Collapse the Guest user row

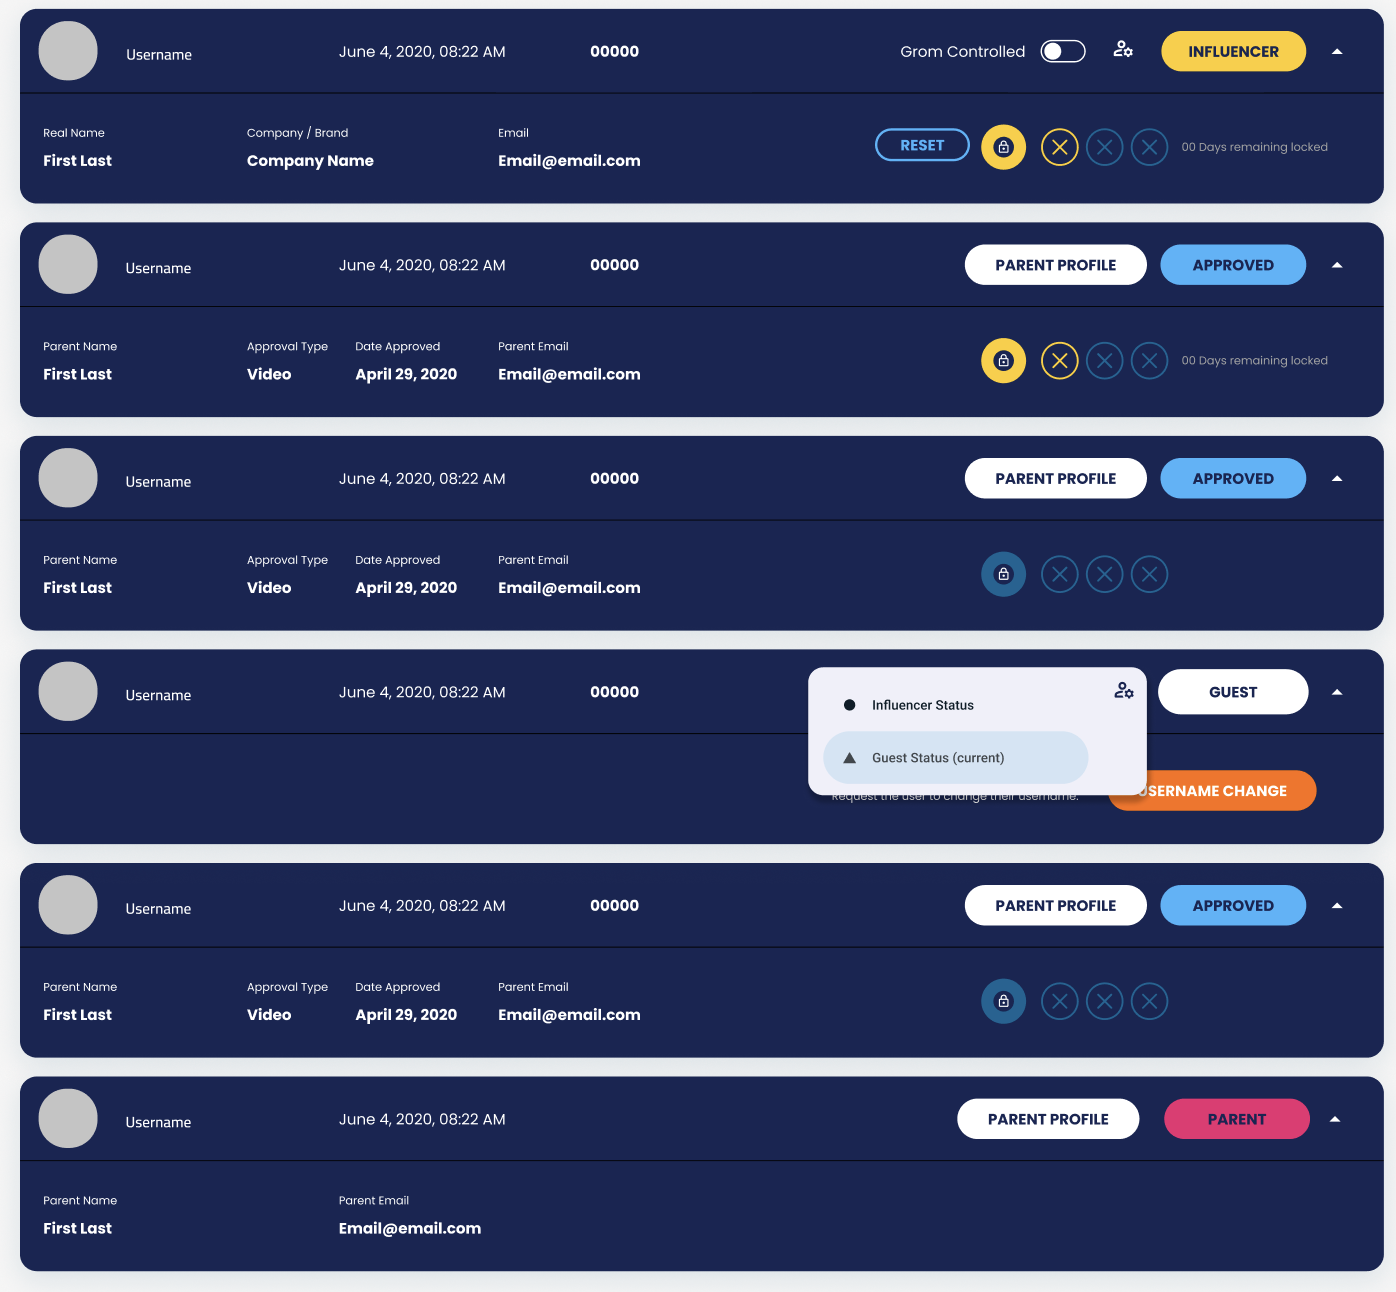tap(1337, 692)
